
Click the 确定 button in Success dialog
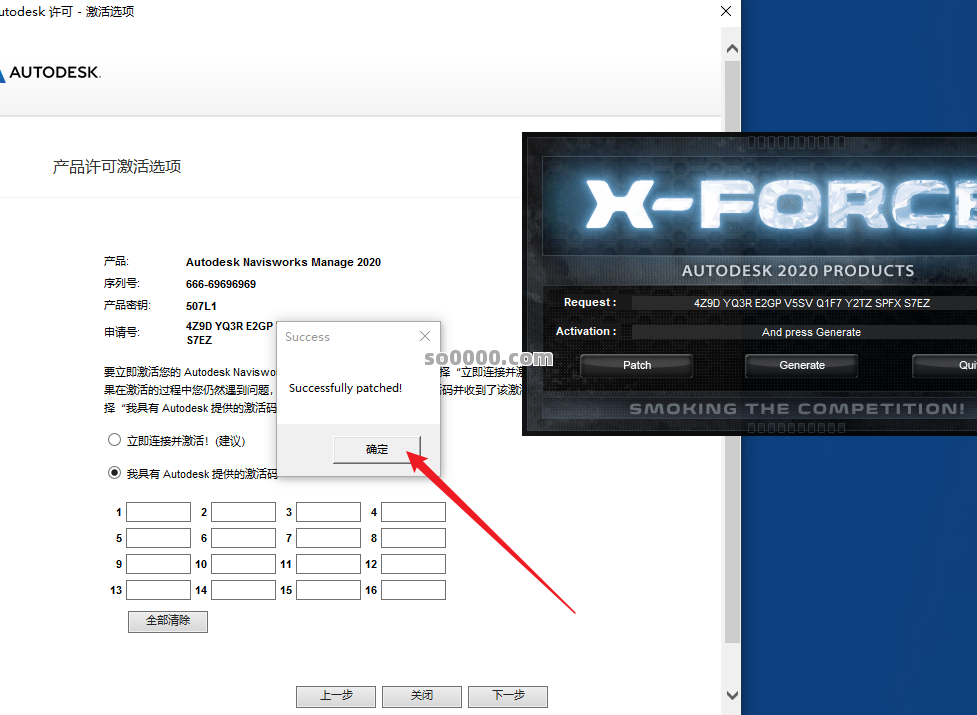click(377, 450)
